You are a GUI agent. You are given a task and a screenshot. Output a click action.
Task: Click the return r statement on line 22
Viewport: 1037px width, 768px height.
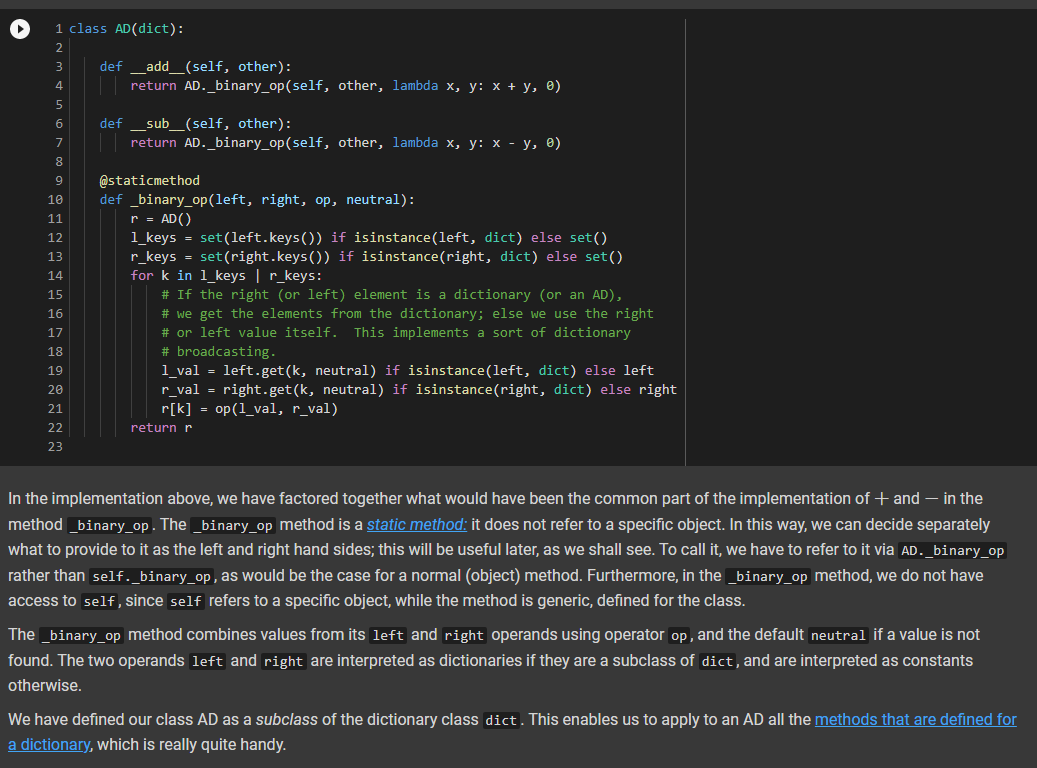coord(160,427)
